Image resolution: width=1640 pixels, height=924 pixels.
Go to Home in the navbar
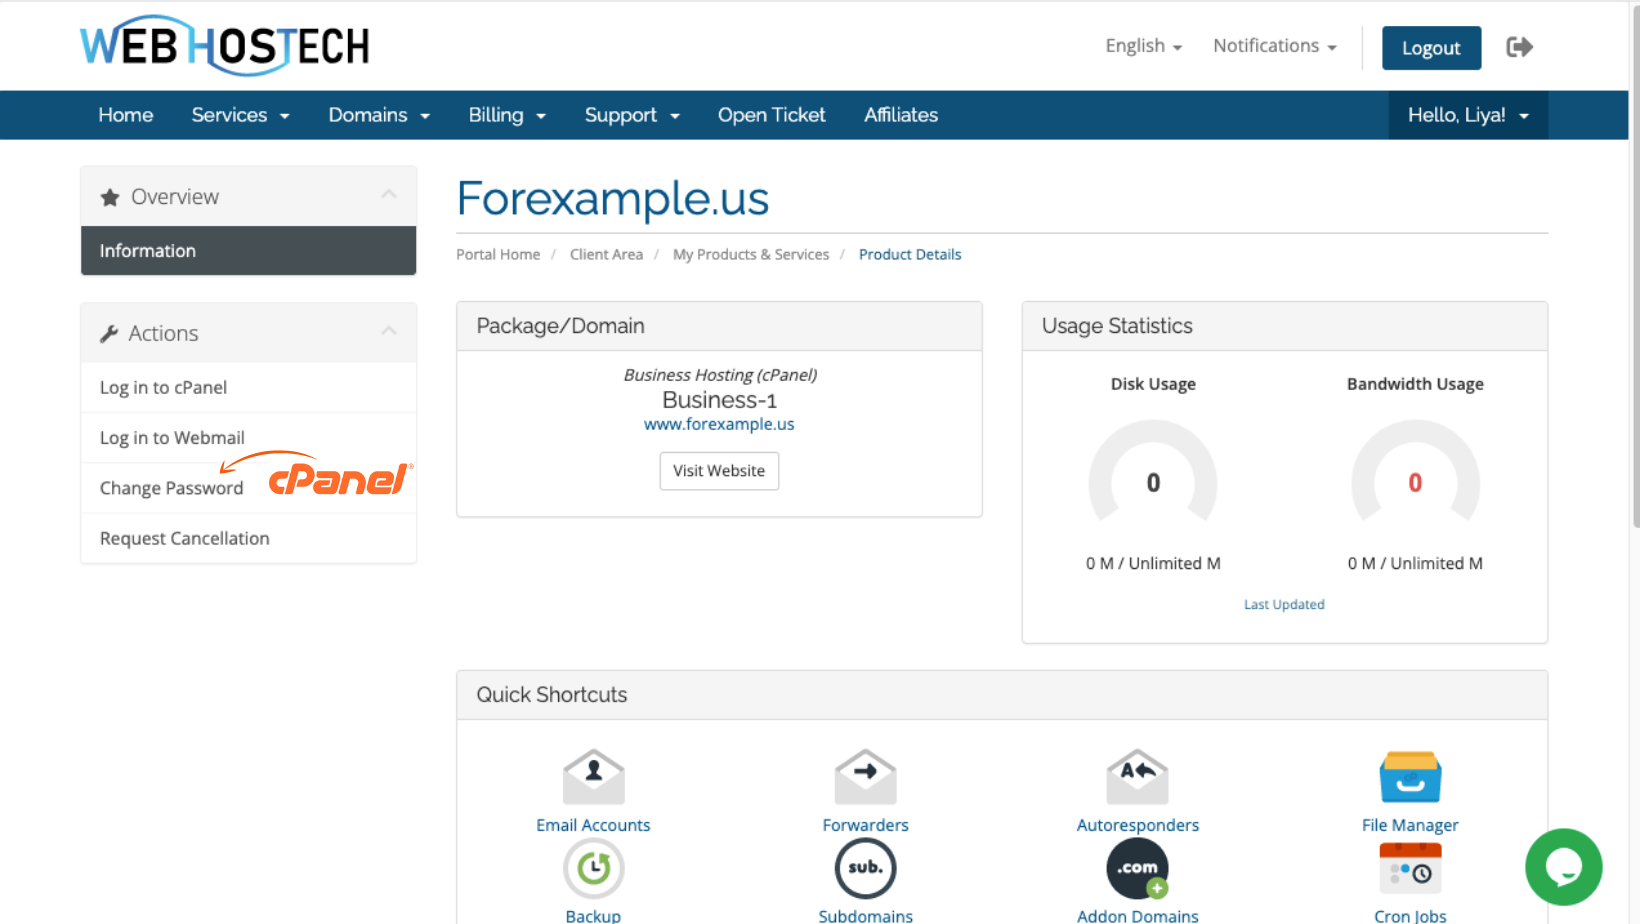pos(126,115)
